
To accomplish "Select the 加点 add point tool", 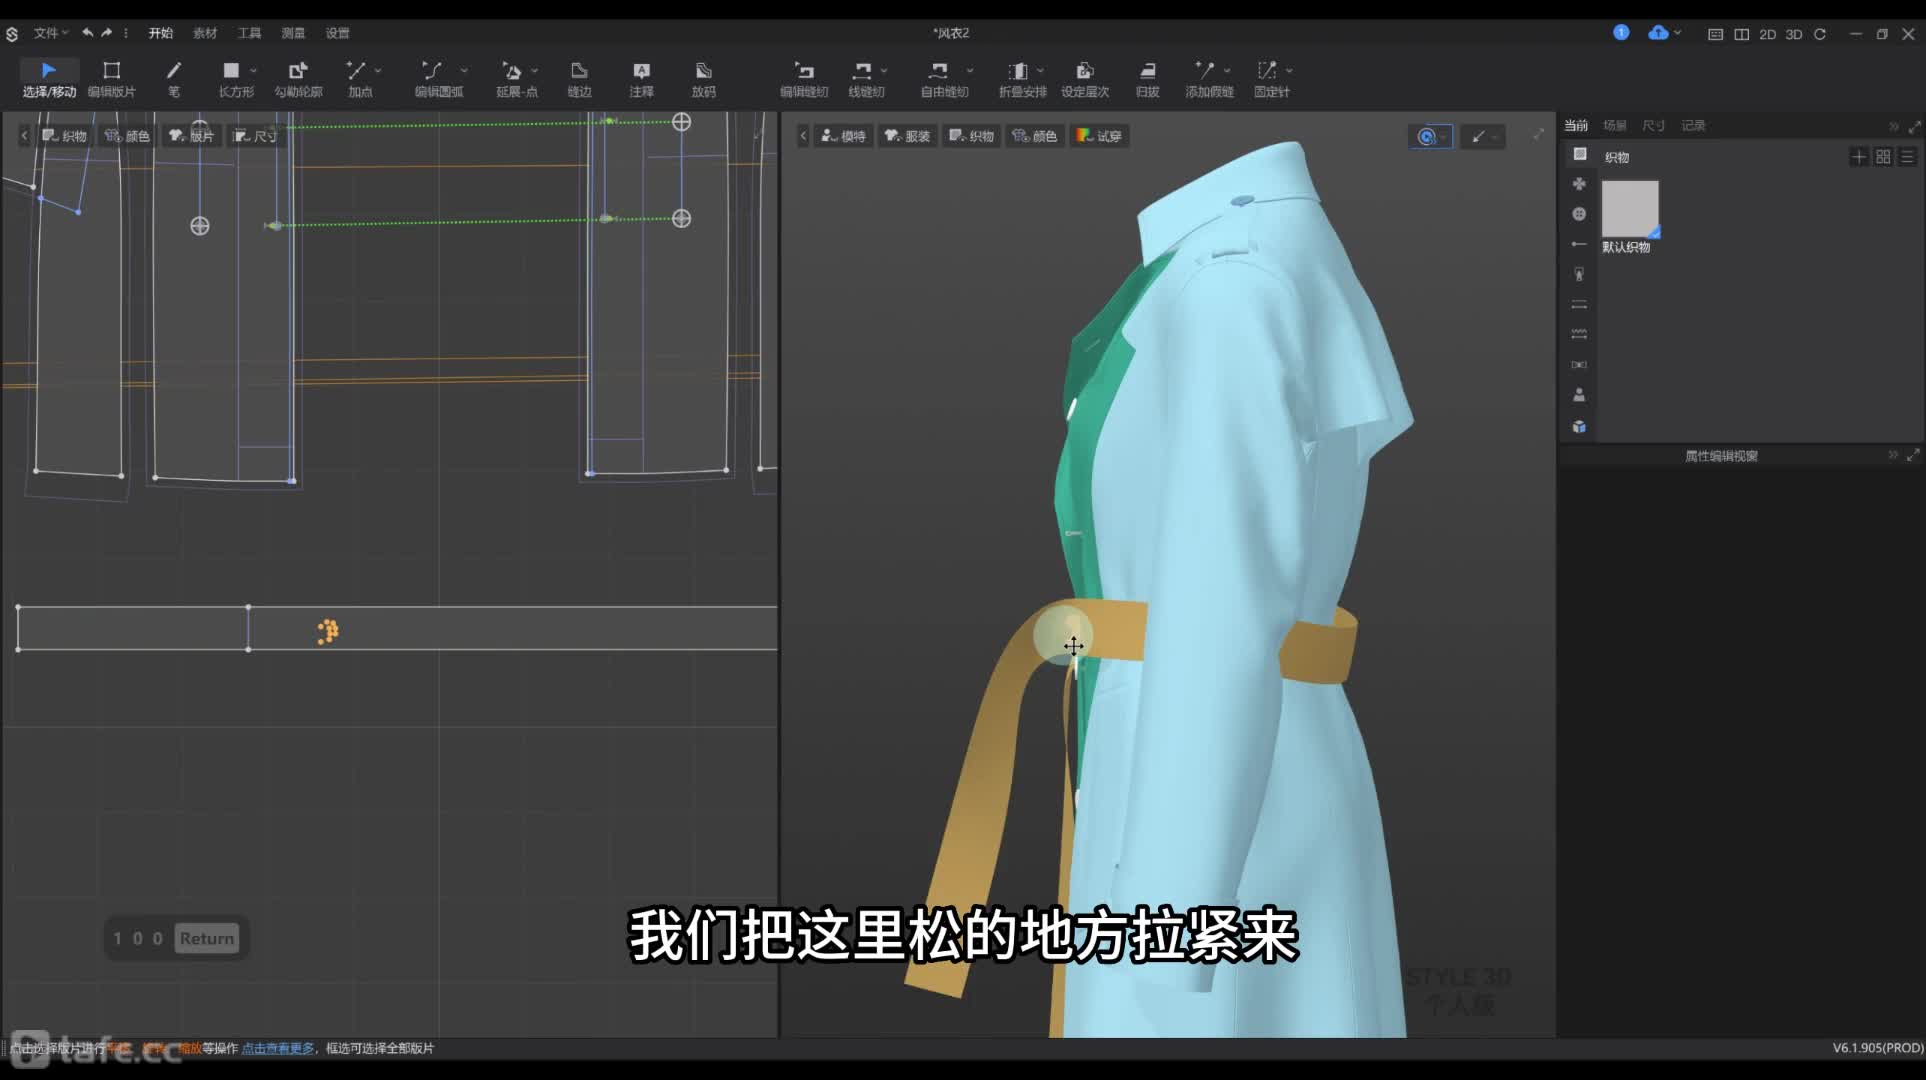I will [x=359, y=79].
